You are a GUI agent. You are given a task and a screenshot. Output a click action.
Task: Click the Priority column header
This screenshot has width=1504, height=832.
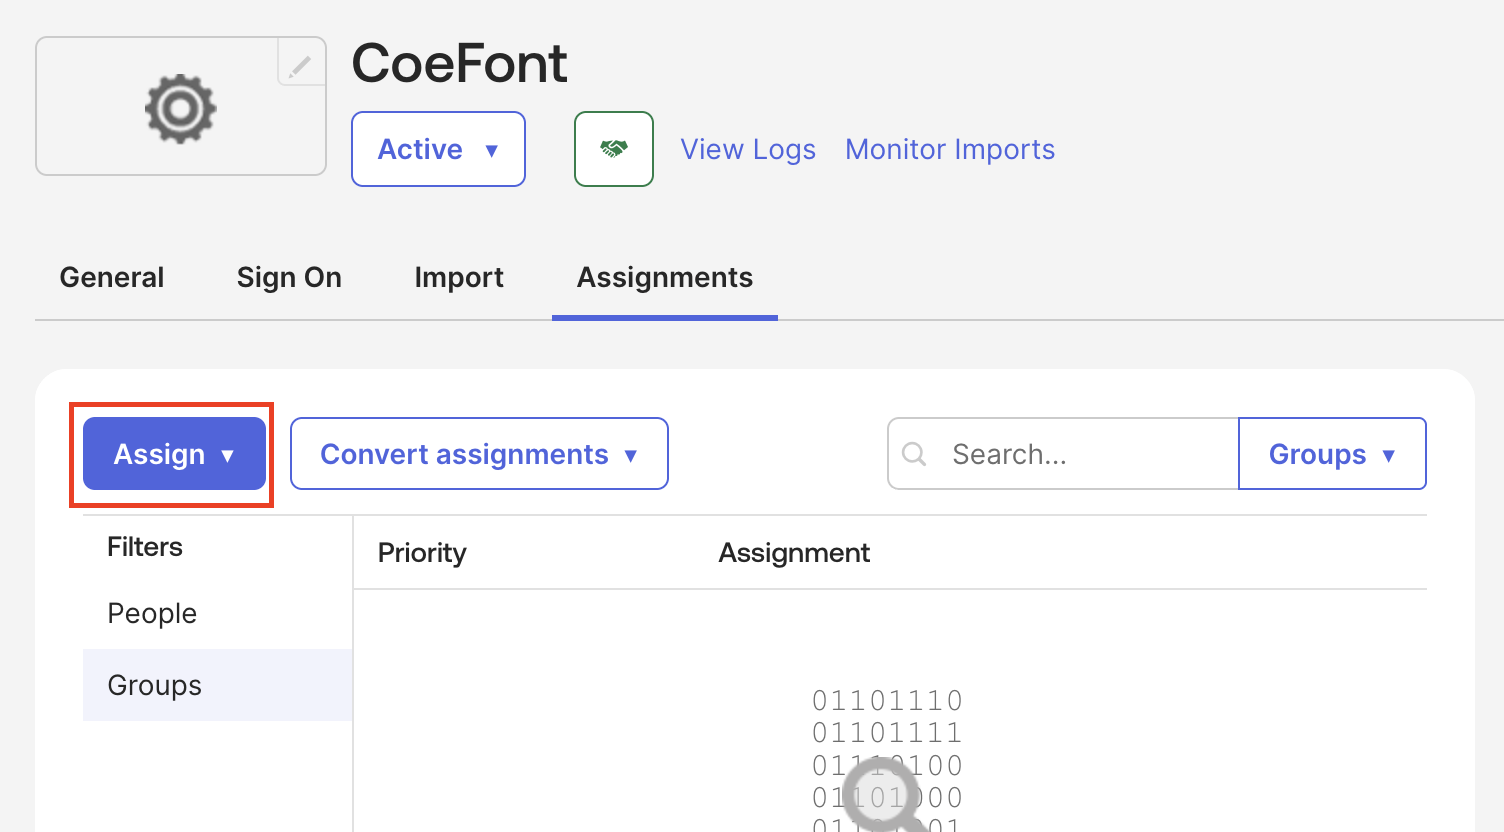(x=422, y=553)
